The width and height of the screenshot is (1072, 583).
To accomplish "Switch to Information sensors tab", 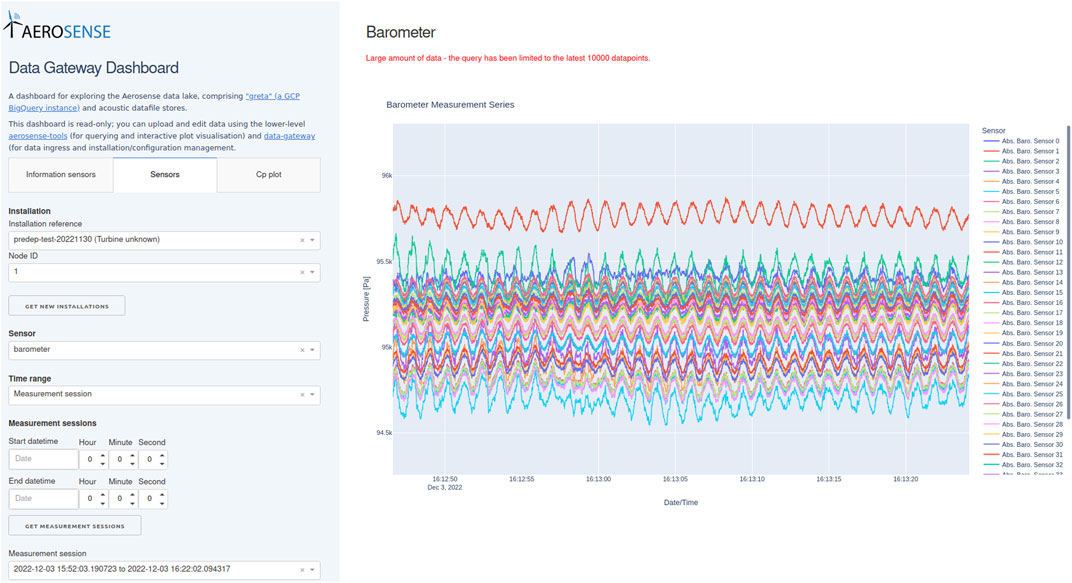I will point(61,175).
